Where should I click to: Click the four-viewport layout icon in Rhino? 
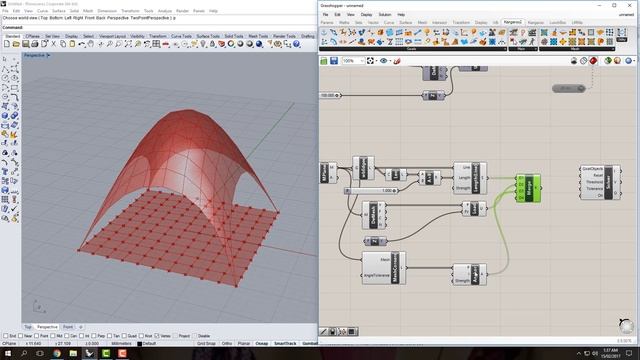click(156, 44)
